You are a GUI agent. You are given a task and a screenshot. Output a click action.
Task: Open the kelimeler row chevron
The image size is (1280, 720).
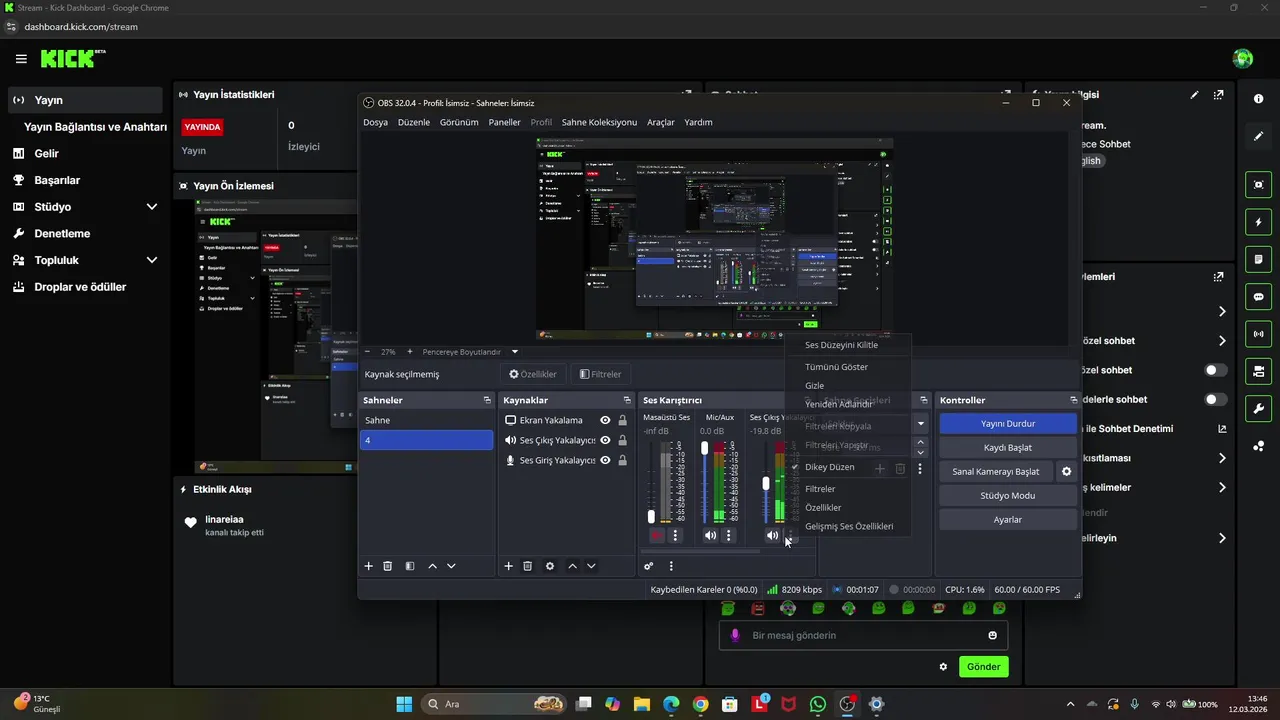pos(1222,488)
